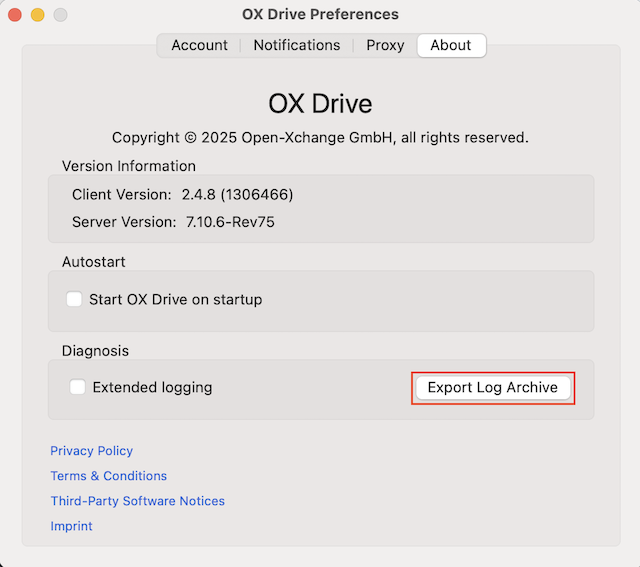640x567 pixels.
Task: Click the Server Version 7.10.6-Rev75 text
Action: 173,222
